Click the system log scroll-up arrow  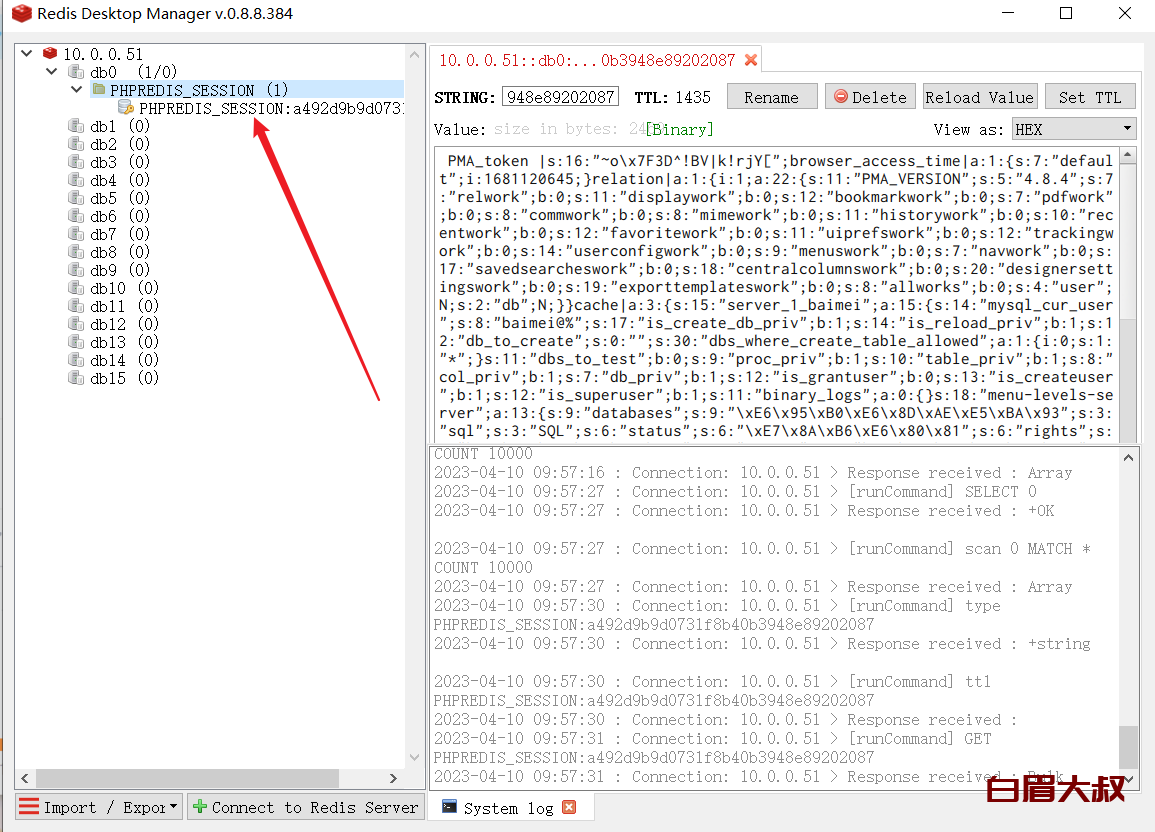coord(1128,457)
